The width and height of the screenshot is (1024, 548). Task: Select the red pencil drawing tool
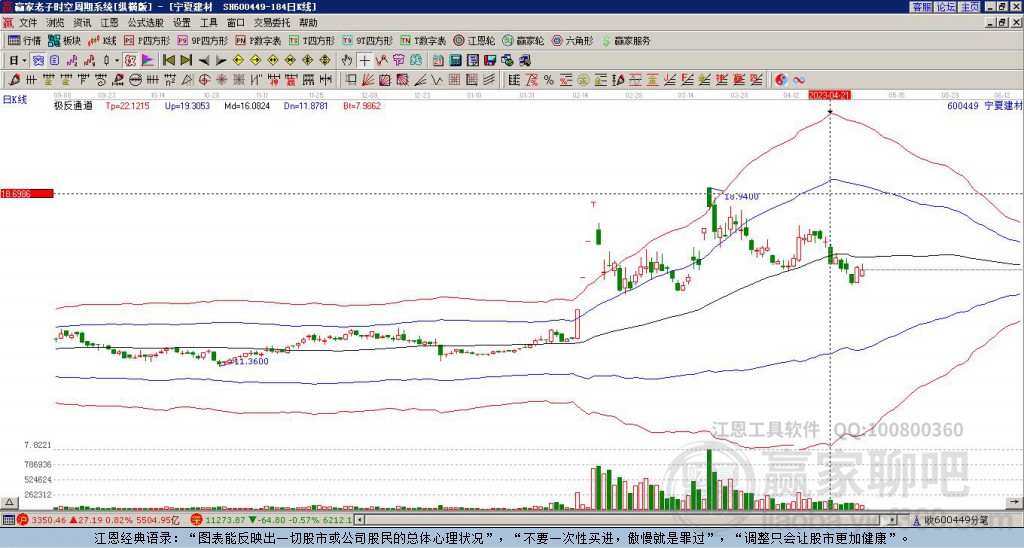[14, 80]
